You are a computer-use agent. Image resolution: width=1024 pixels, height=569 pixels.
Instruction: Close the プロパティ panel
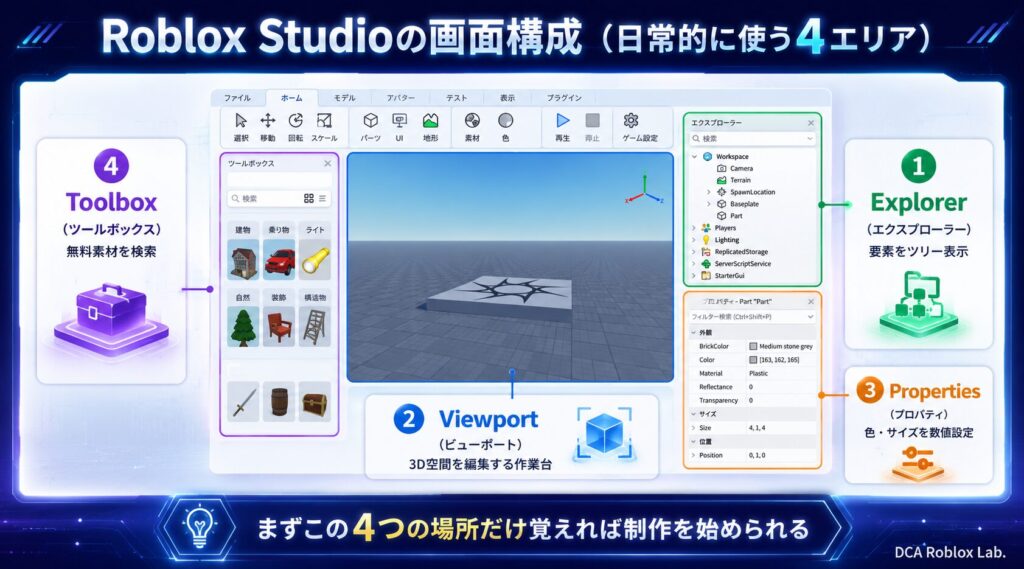pos(811,302)
